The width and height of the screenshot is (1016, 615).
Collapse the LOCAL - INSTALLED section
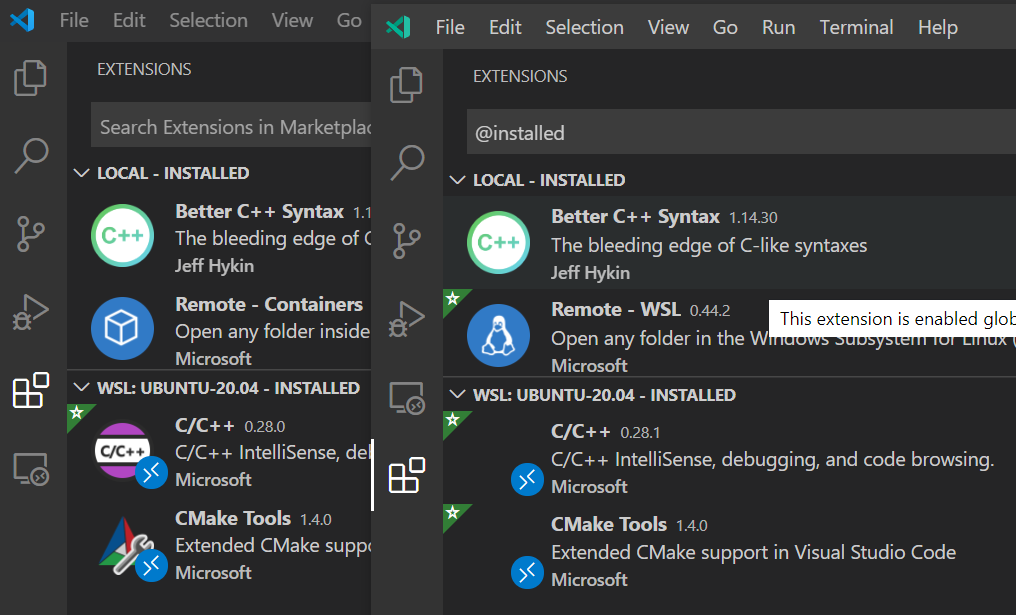(x=458, y=180)
